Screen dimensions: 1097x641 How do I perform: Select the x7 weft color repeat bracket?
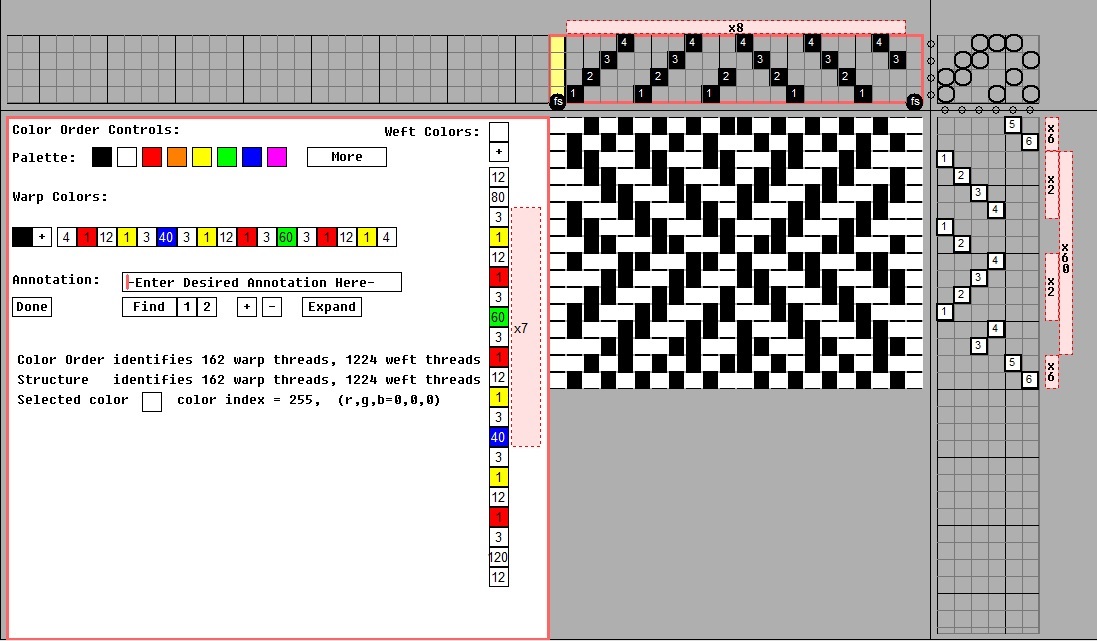[x=525, y=327]
